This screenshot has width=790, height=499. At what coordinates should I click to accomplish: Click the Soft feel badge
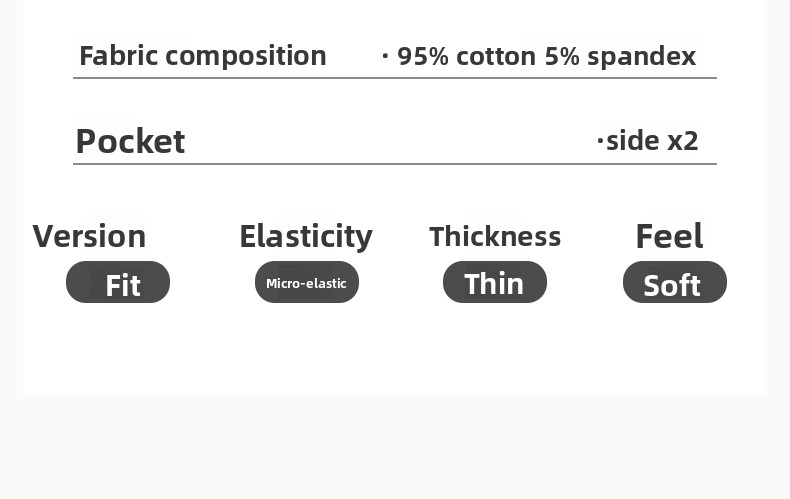674,284
